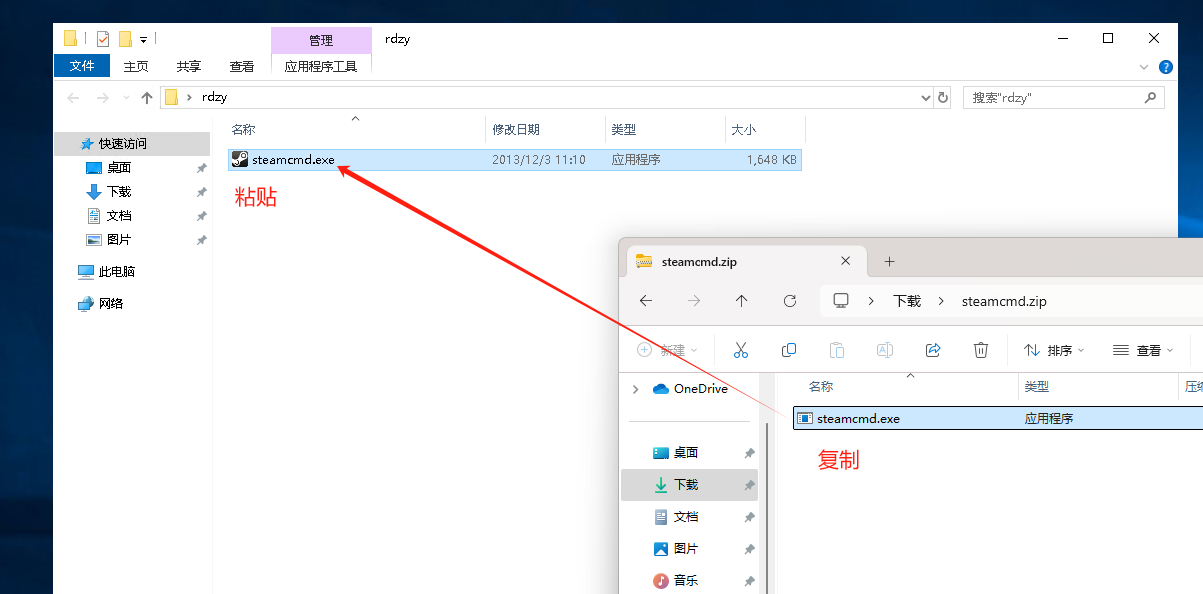
Task: Go up one level in steamcmd.zip window
Action: tap(741, 301)
